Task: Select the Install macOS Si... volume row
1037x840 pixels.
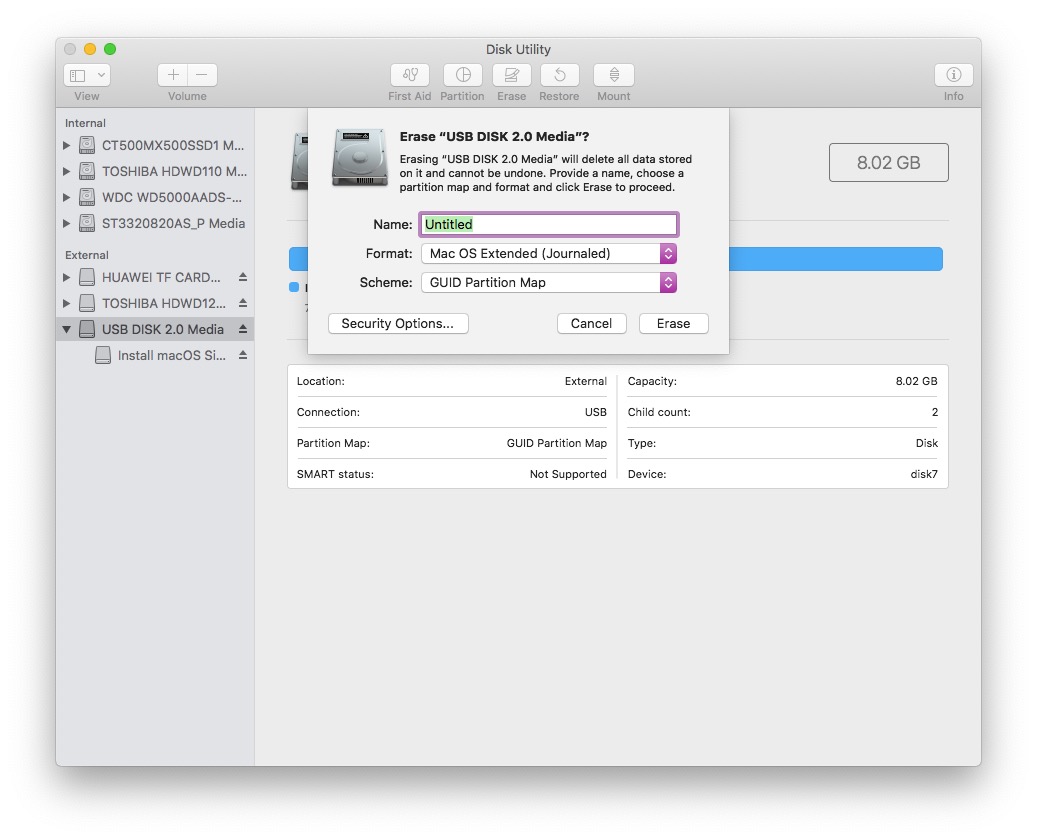Action: 155,355
